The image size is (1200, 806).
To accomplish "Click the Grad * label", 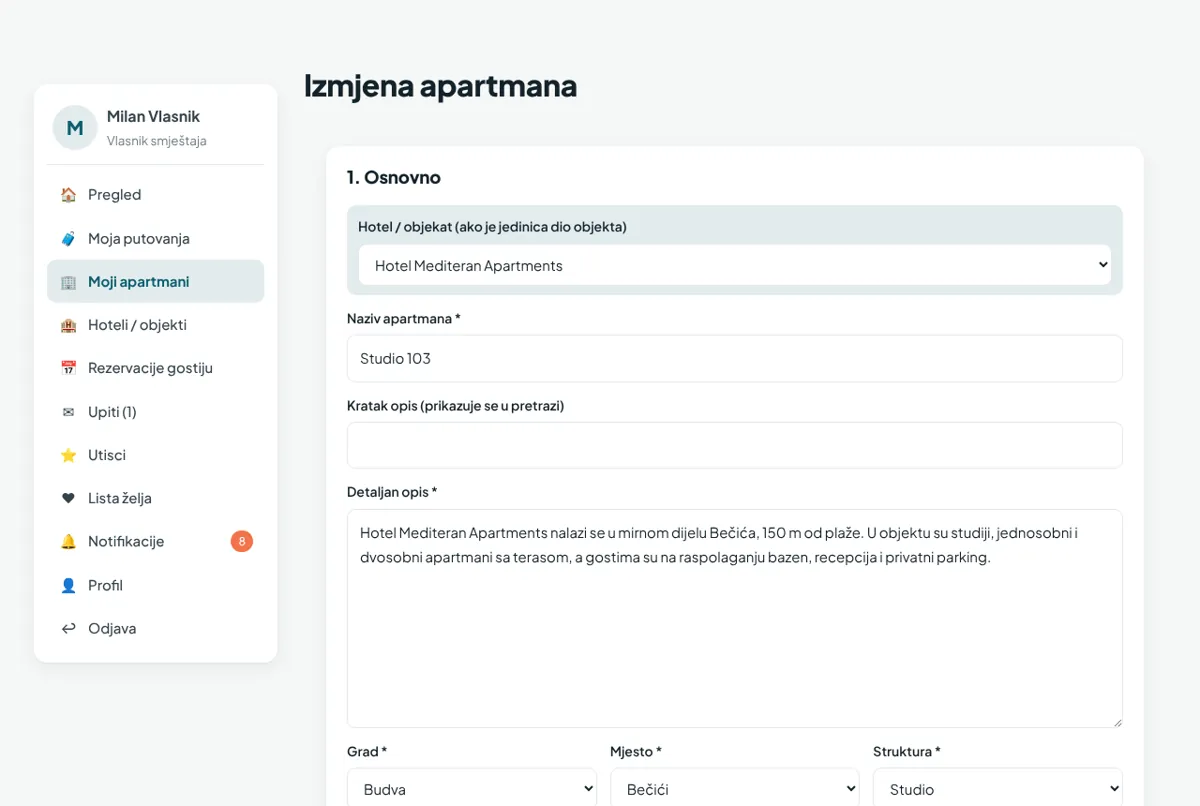I will [367, 751].
